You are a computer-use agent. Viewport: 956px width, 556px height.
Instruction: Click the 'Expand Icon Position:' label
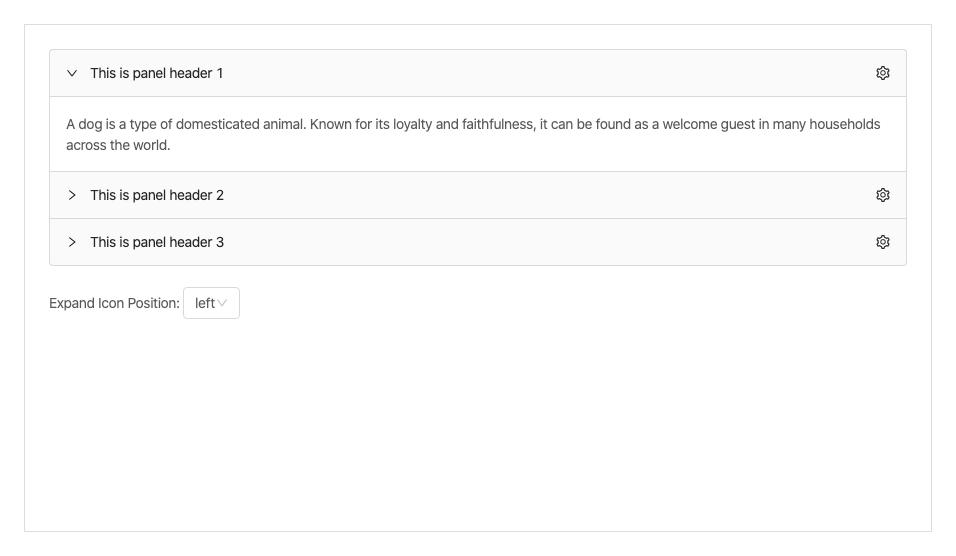point(114,303)
